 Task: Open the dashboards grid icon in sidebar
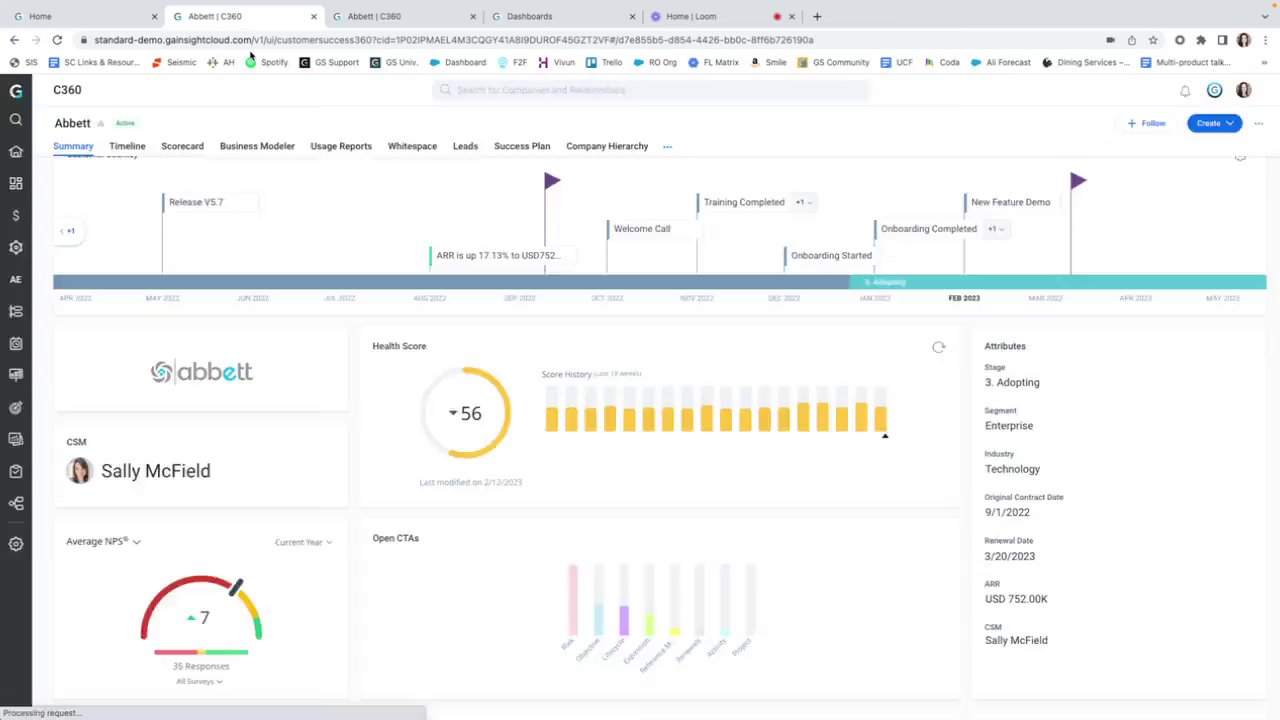(16, 184)
